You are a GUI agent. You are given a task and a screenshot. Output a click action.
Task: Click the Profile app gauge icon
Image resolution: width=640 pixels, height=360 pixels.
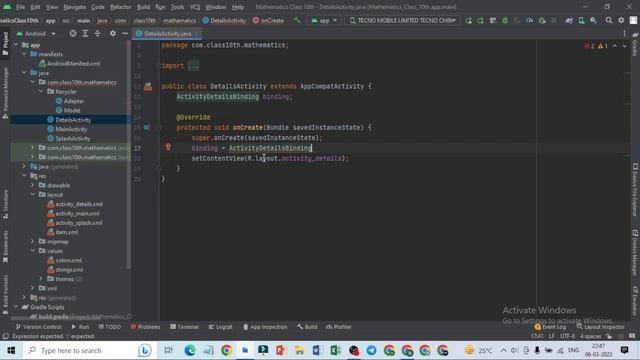click(529, 20)
